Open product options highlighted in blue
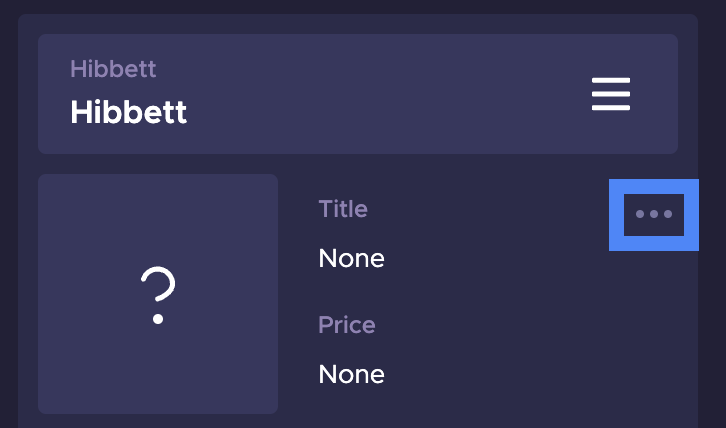This screenshot has width=726, height=428. pyautogui.click(x=654, y=214)
